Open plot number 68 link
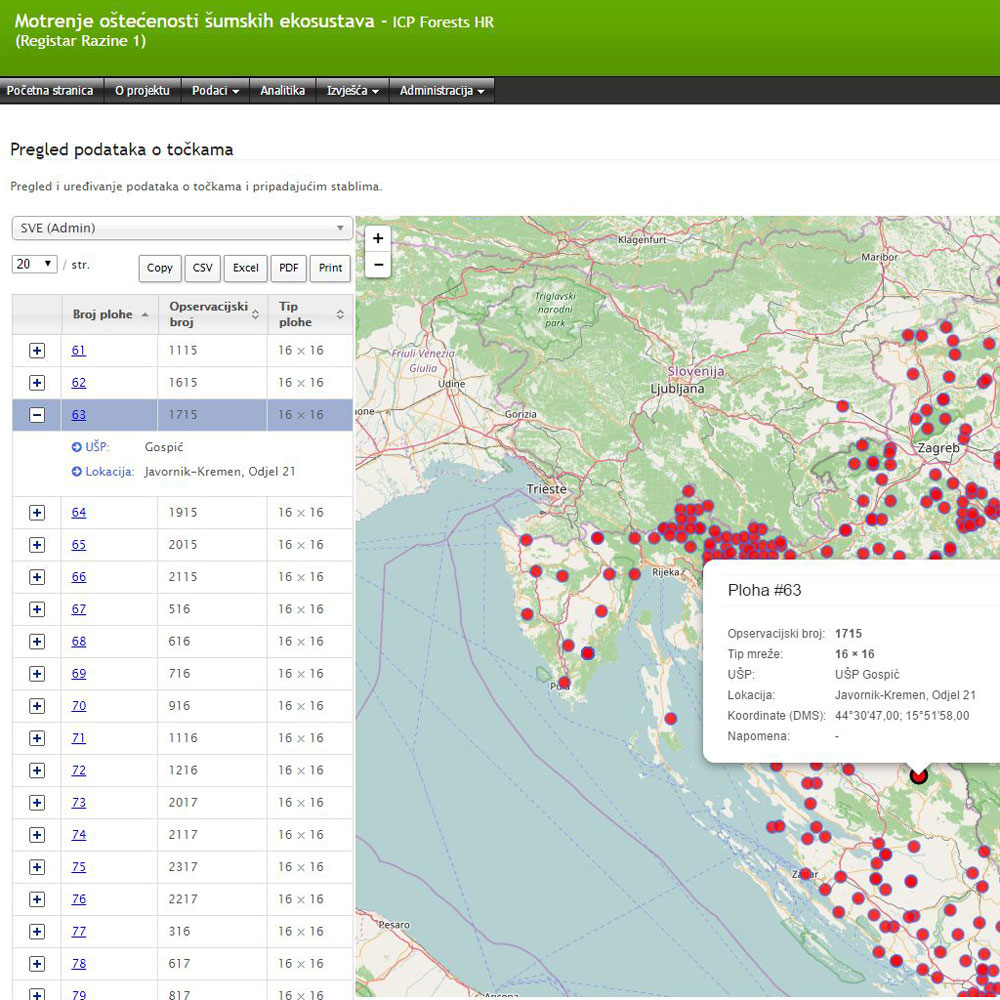This screenshot has width=1000, height=1000. coord(79,642)
